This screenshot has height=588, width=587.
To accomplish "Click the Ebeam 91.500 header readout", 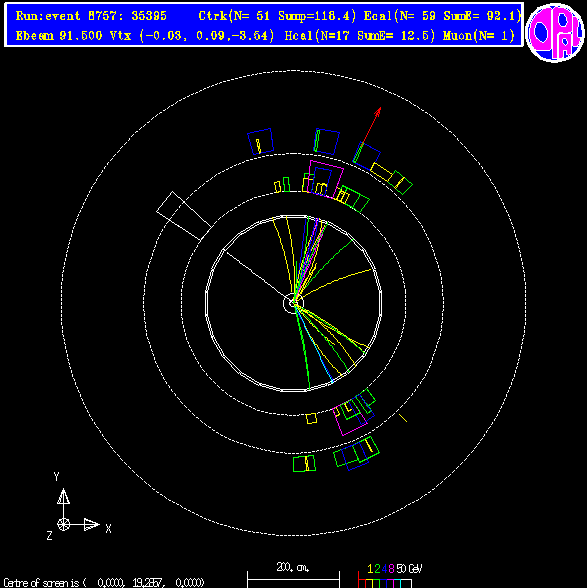I will [59, 36].
